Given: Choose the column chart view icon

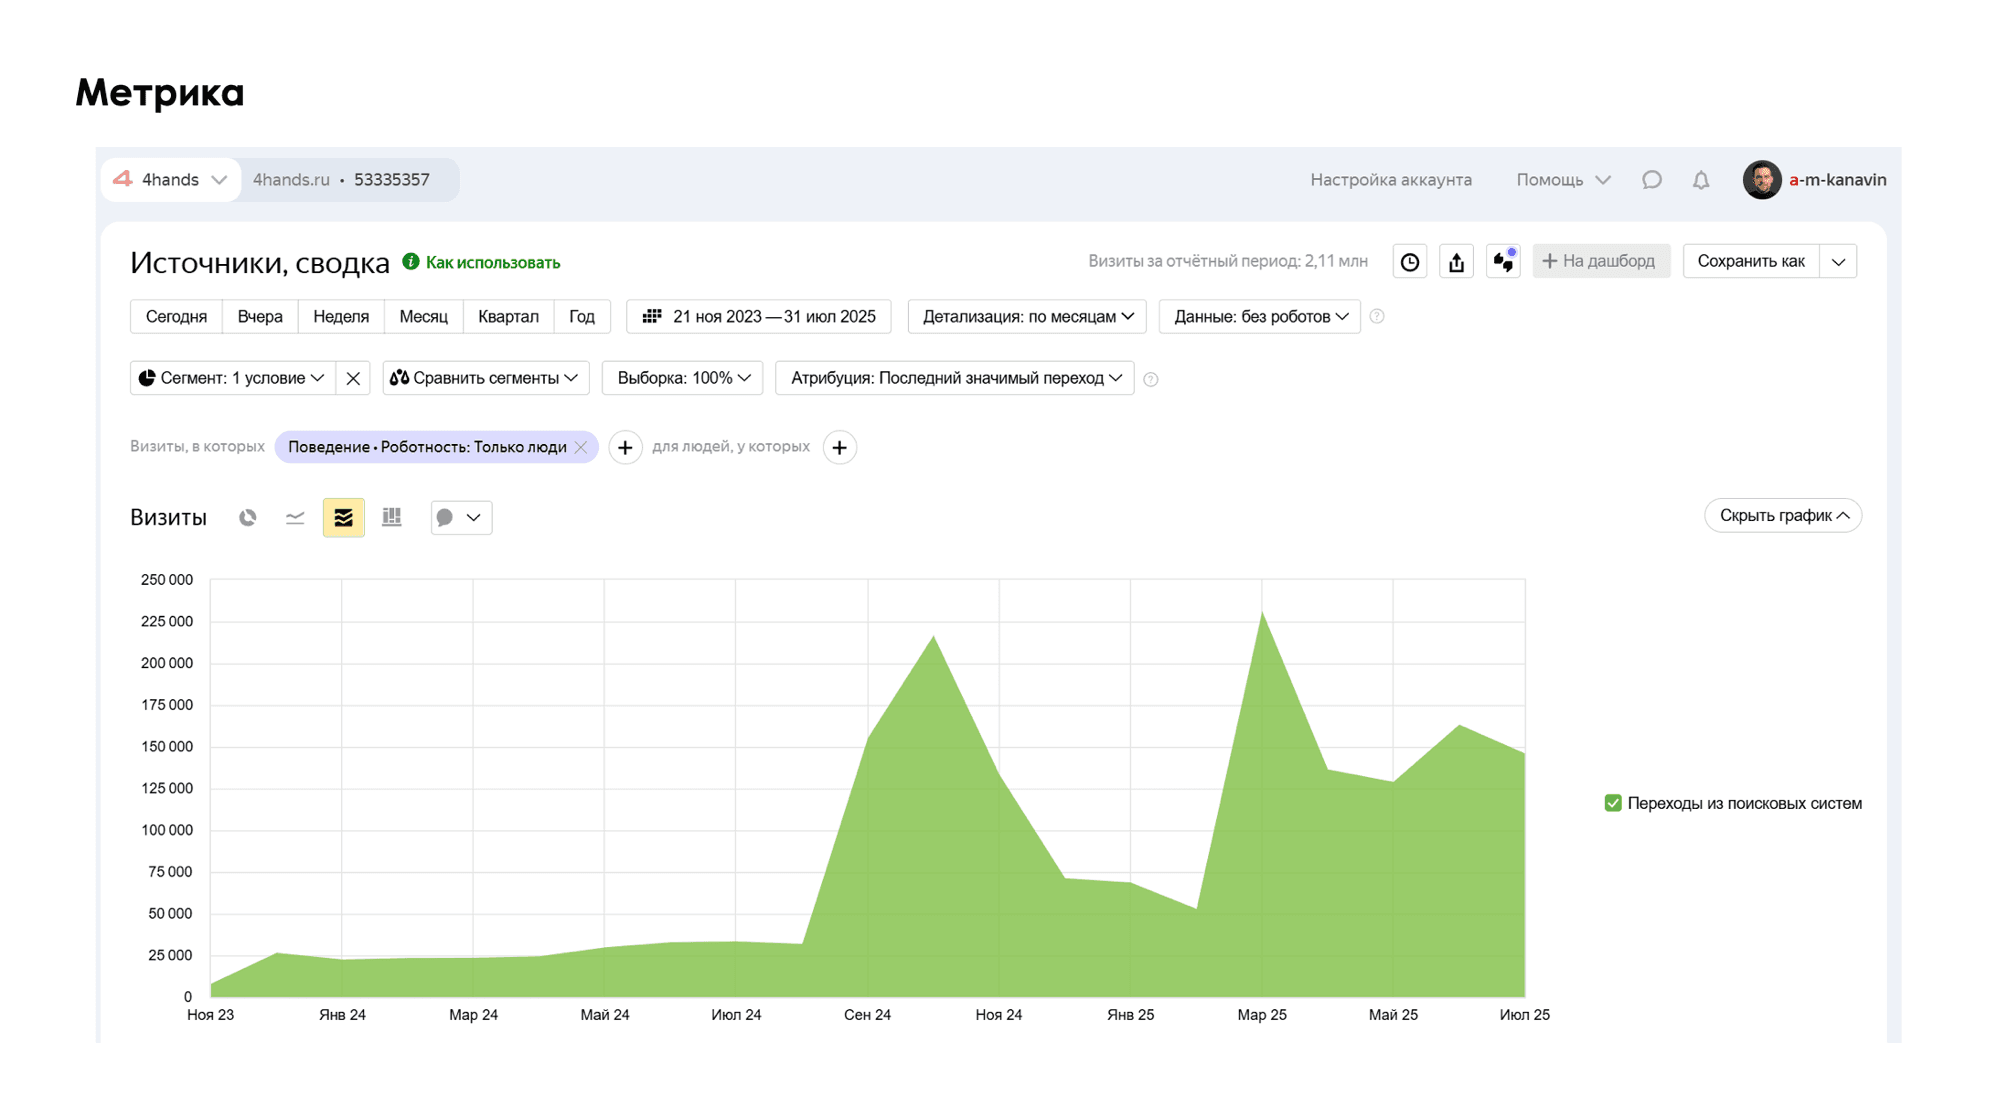Looking at the screenshot, I should coord(392,517).
